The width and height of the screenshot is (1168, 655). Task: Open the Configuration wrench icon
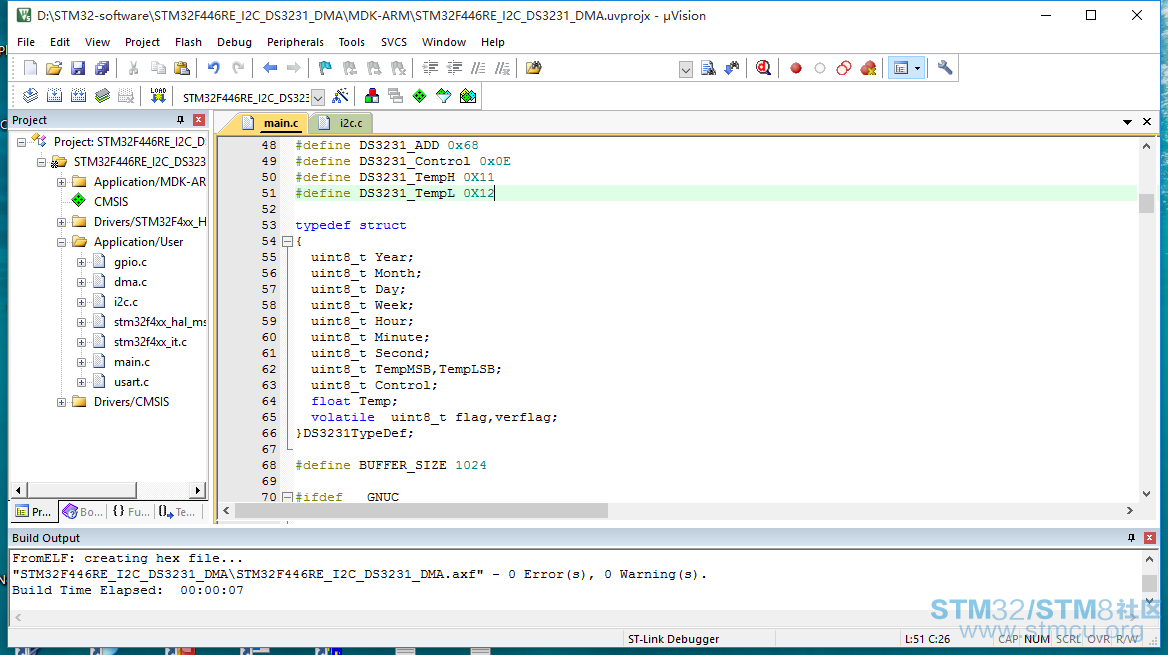(945, 69)
